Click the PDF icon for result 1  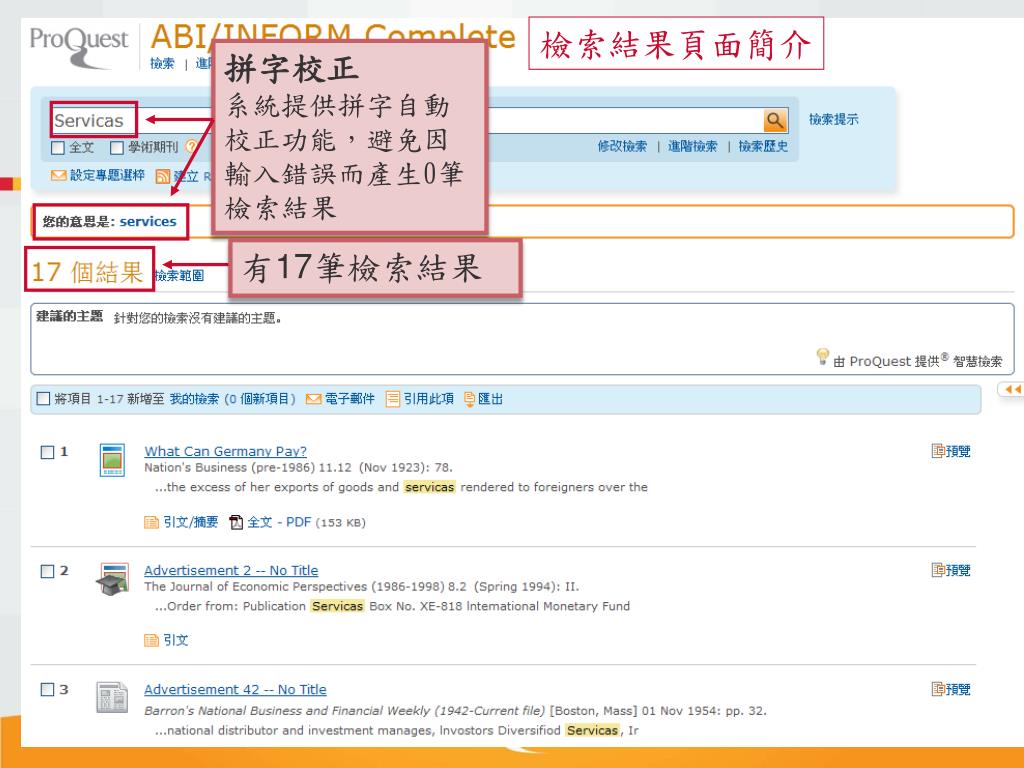[236, 522]
